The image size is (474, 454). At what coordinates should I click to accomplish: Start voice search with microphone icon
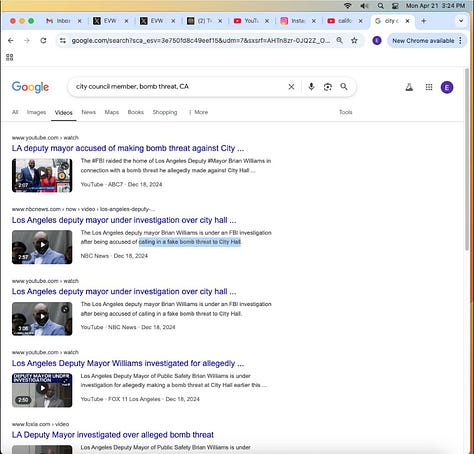click(x=311, y=87)
